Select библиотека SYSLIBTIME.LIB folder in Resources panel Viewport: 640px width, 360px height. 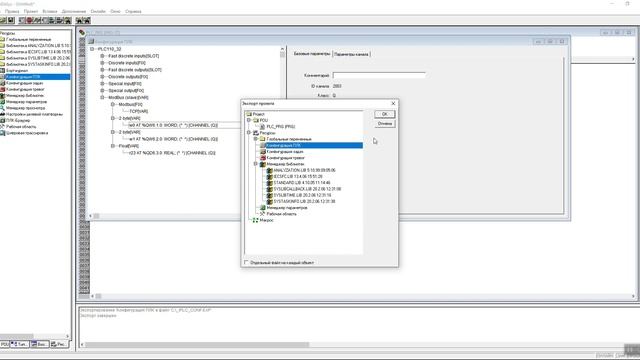point(38,58)
